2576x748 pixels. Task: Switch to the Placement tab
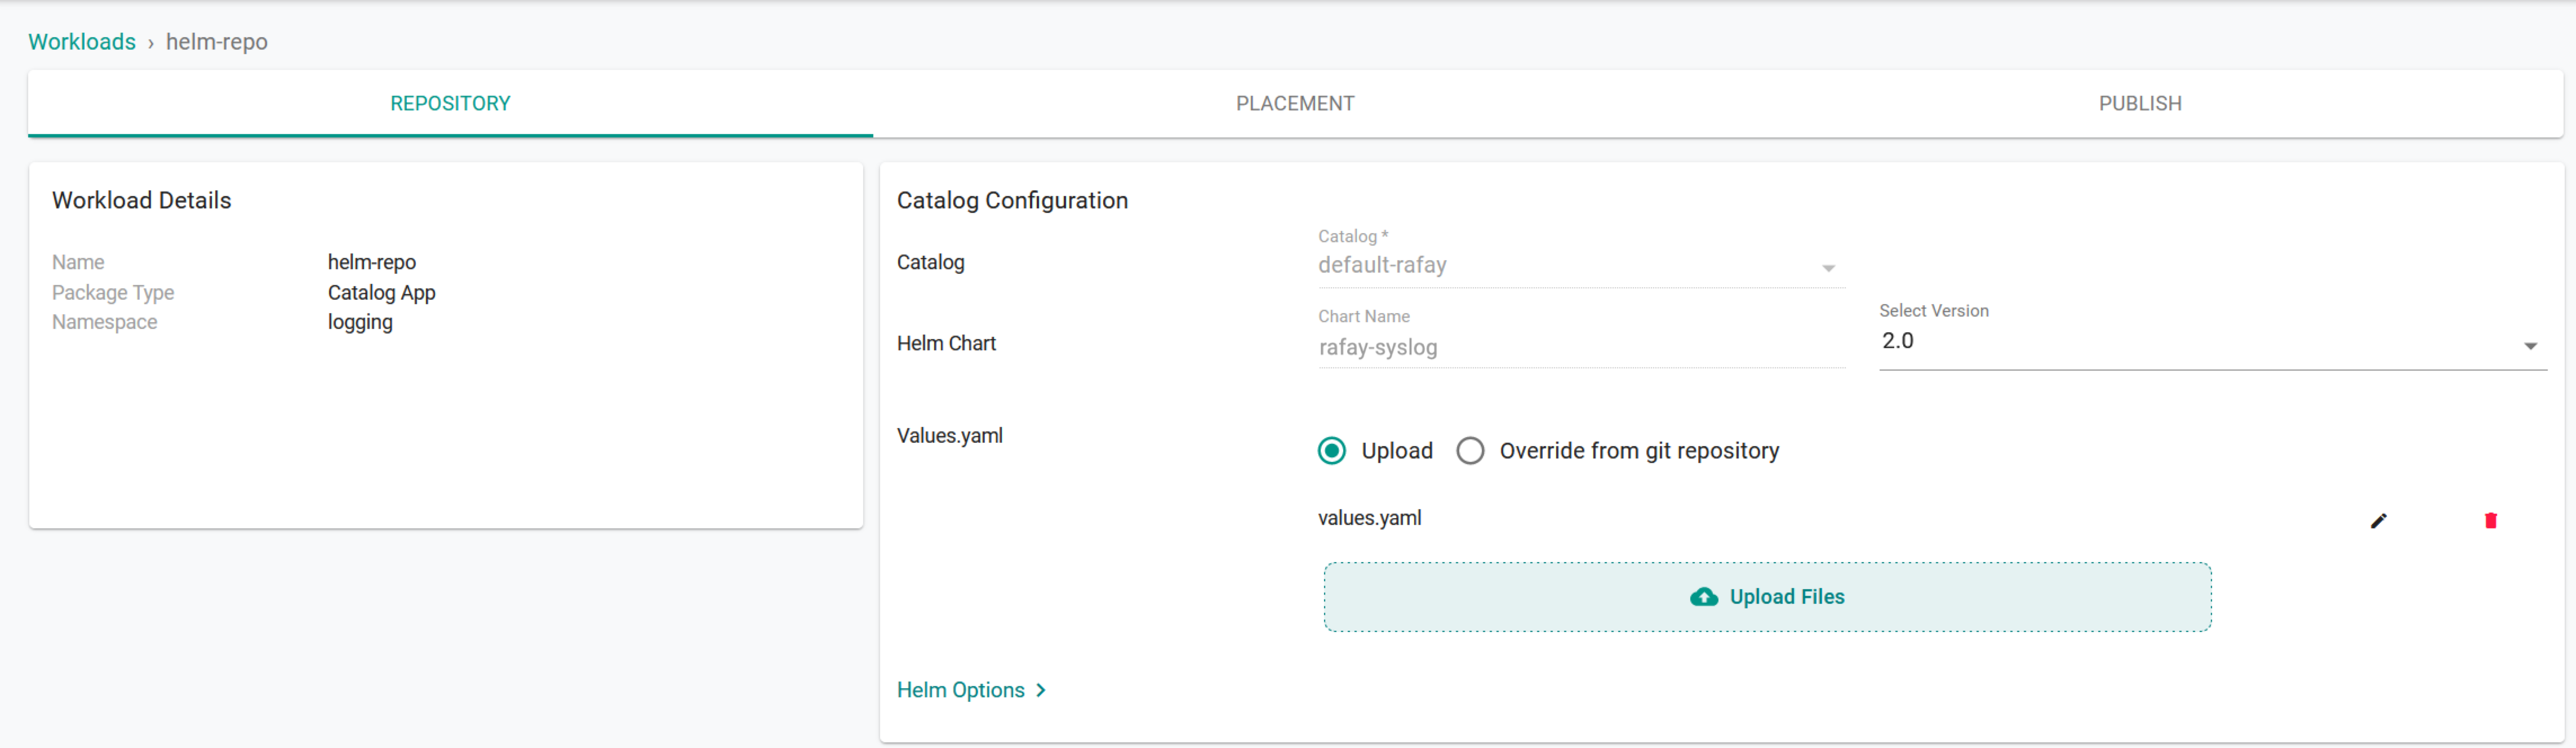(x=1294, y=104)
